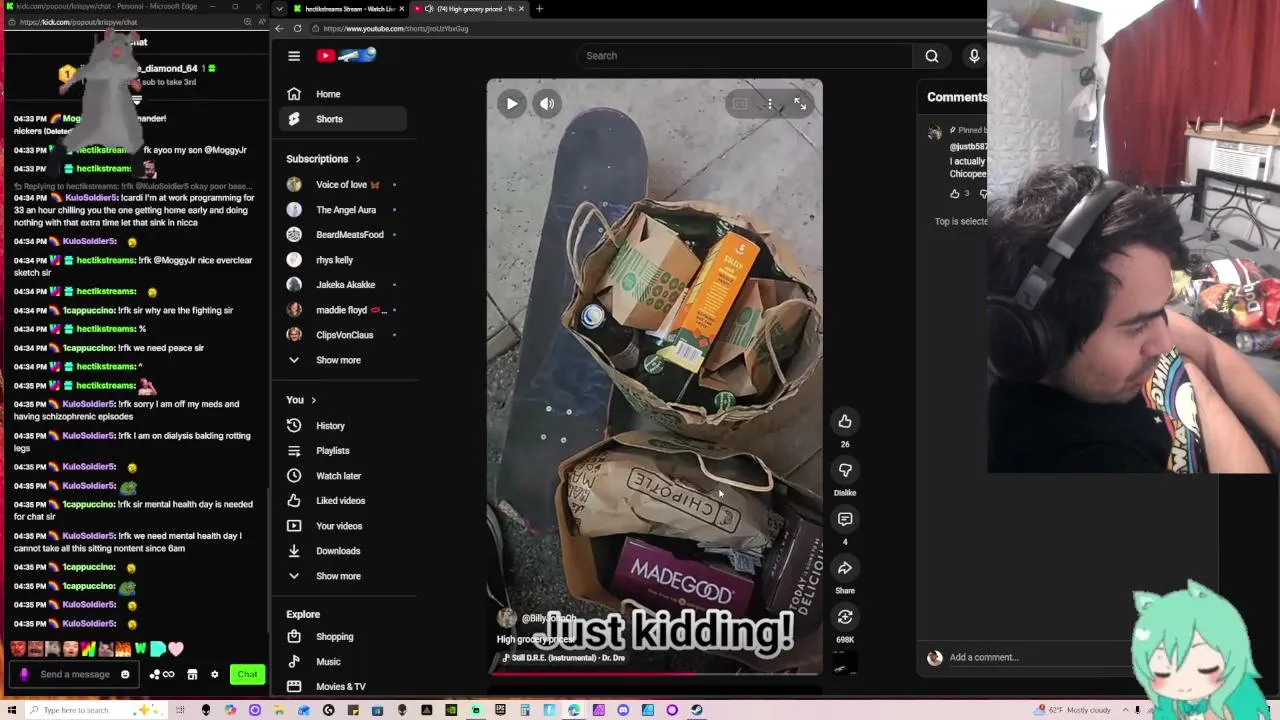This screenshot has height=720, width=1280.
Task: Open Kick chat settings gear
Action: tap(214, 675)
